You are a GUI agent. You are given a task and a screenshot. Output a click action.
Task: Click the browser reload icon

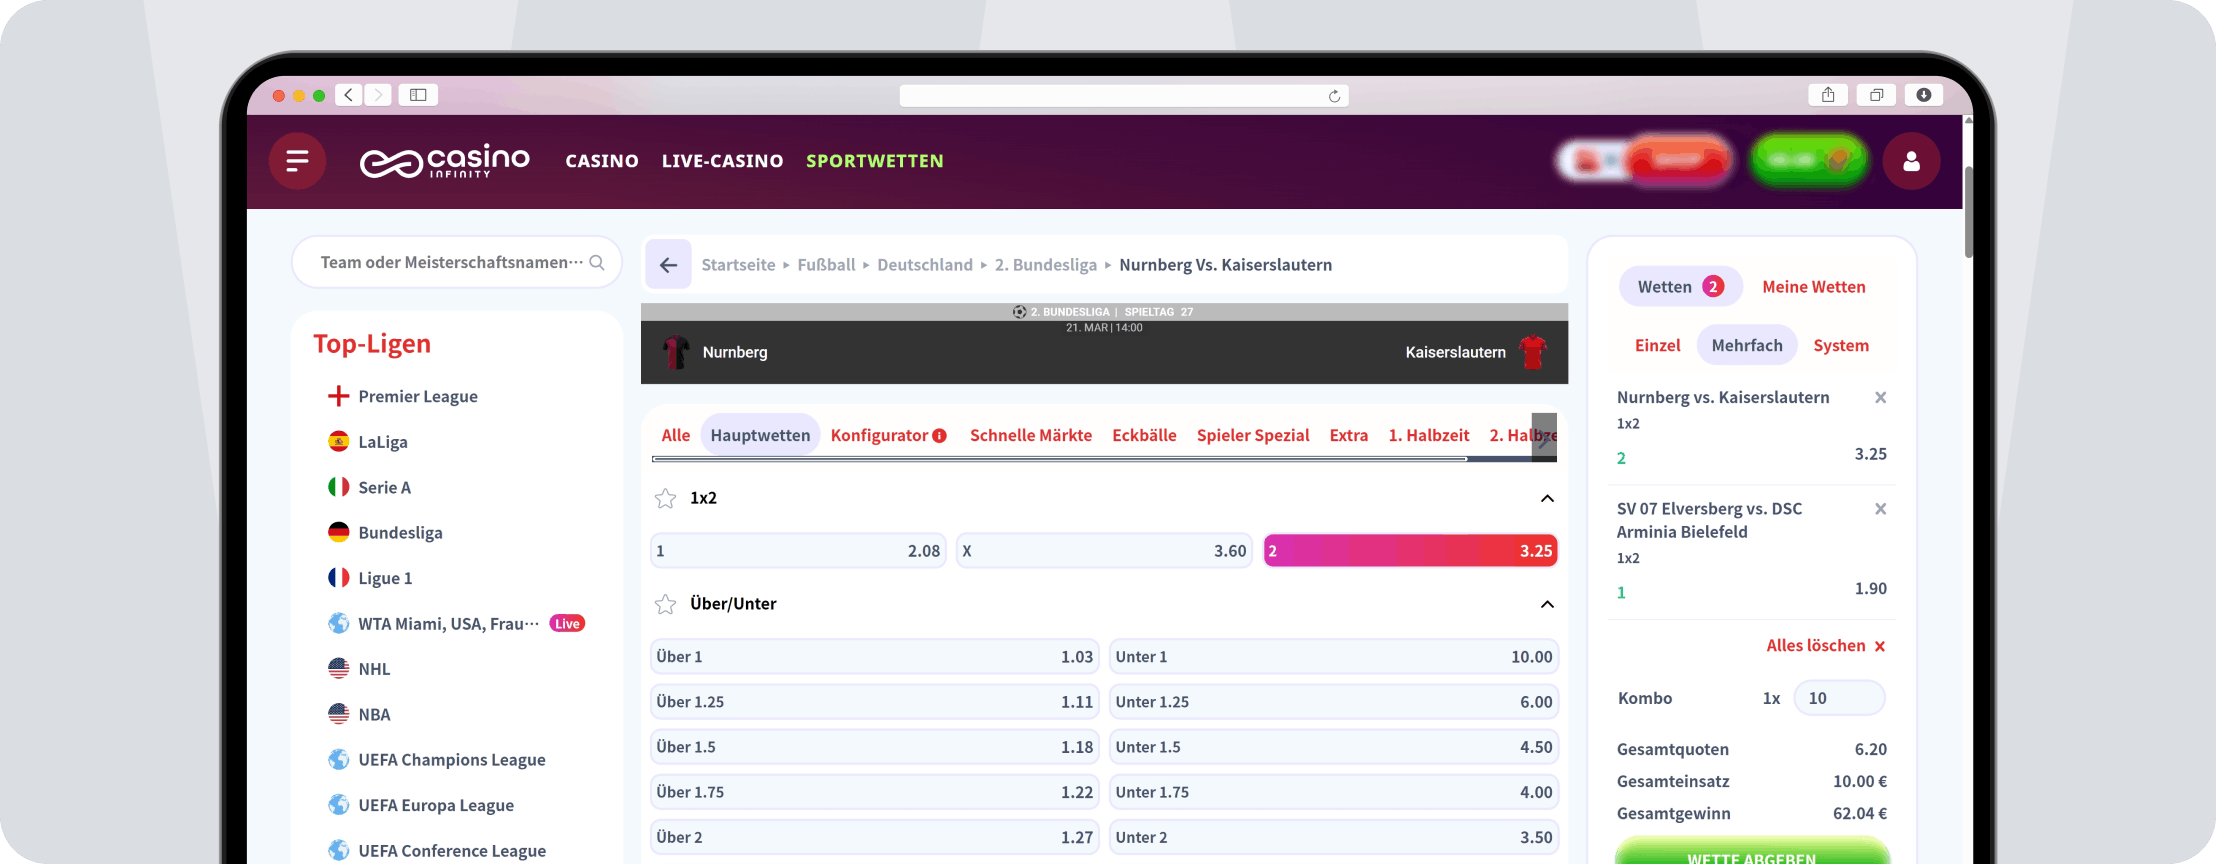pos(1334,96)
